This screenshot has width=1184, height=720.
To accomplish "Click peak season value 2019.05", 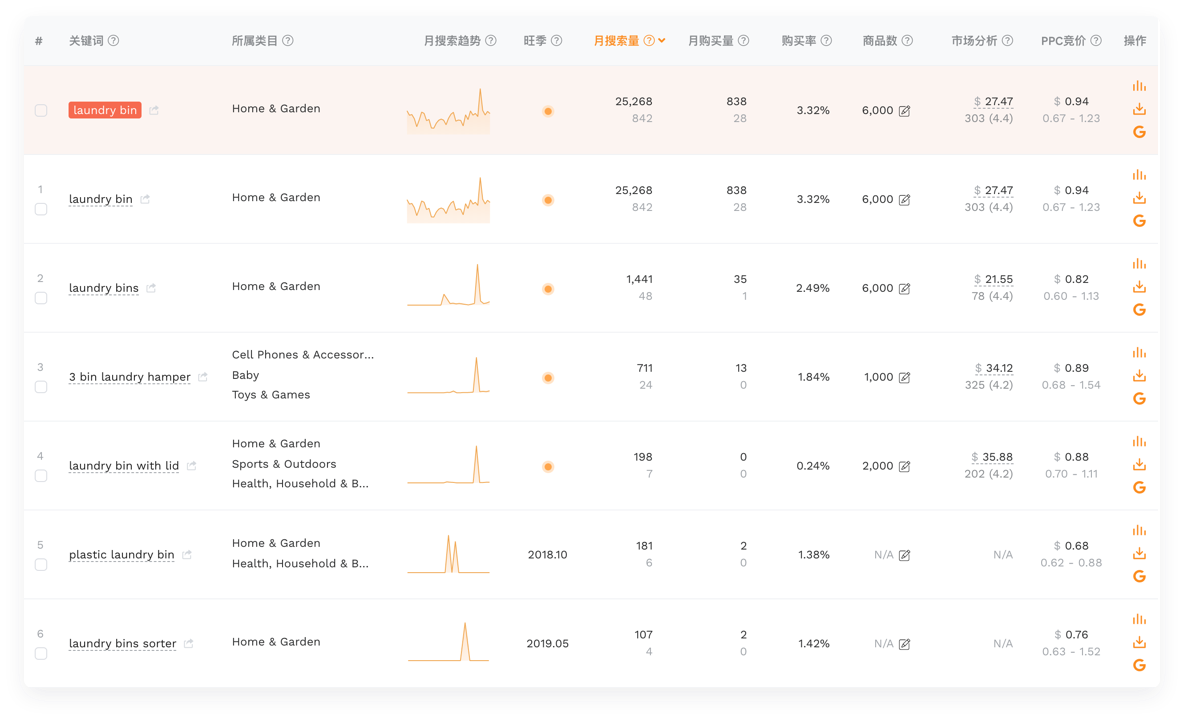I will click(547, 644).
